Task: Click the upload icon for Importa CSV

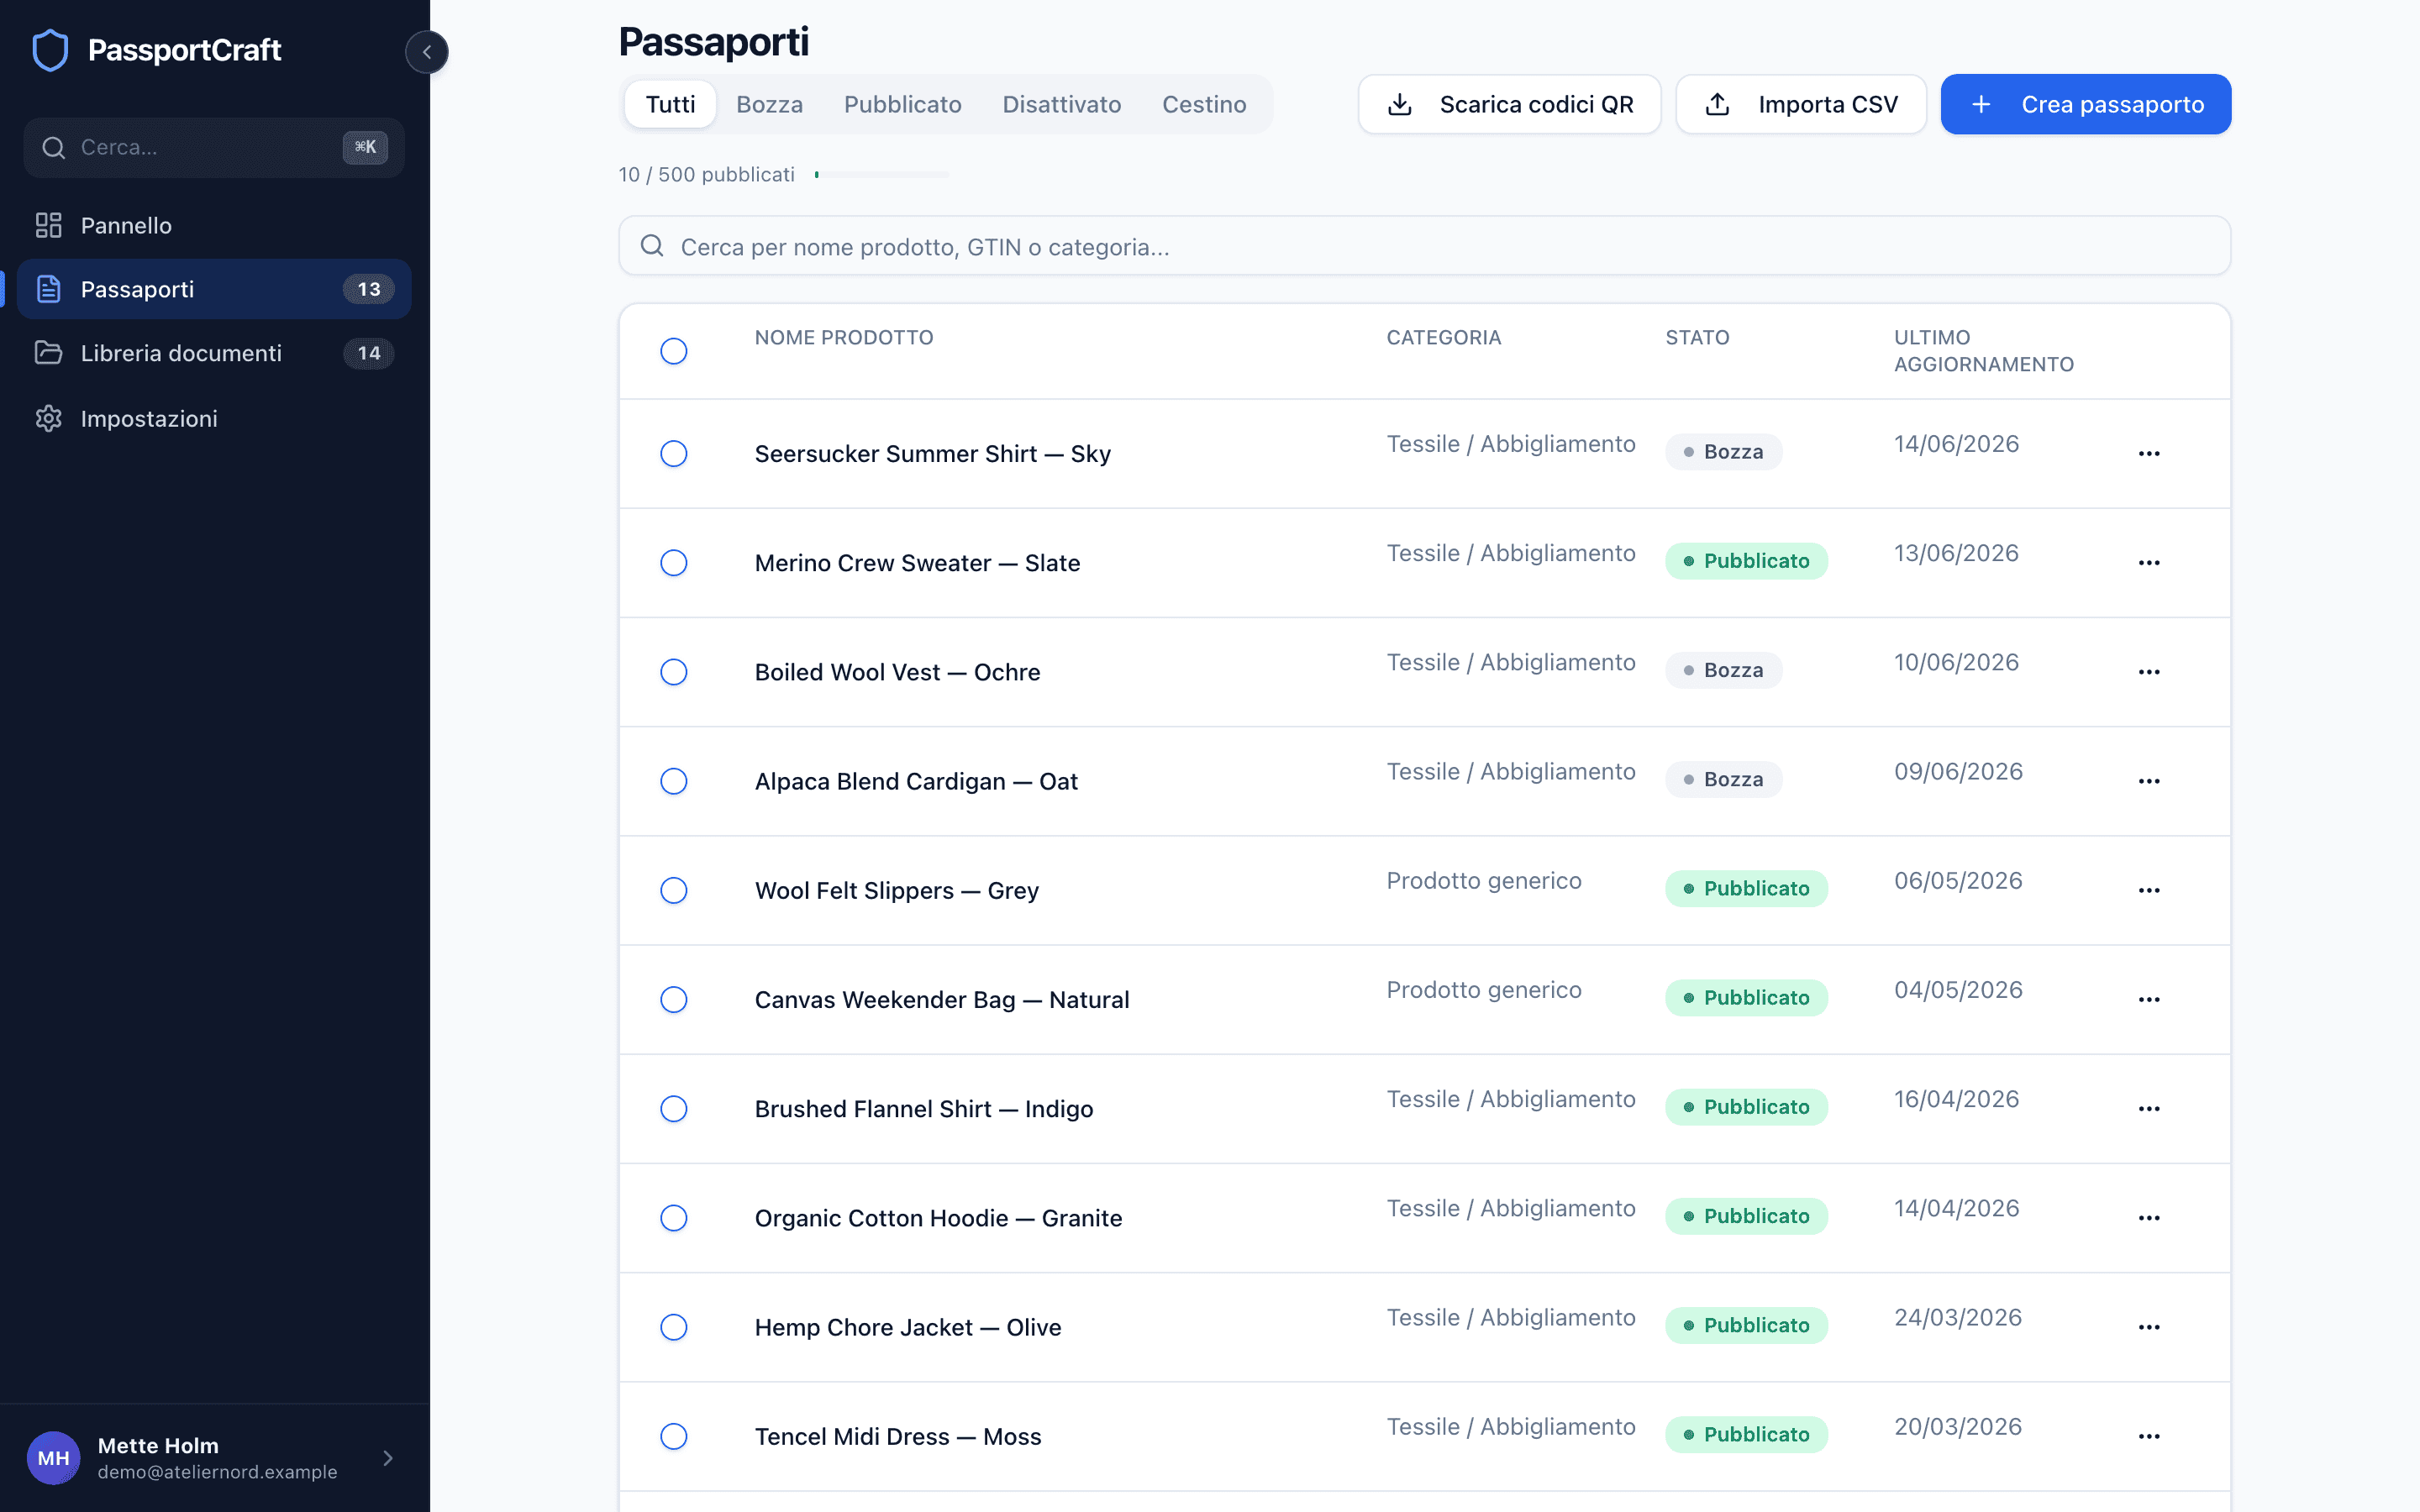Action: [1717, 104]
